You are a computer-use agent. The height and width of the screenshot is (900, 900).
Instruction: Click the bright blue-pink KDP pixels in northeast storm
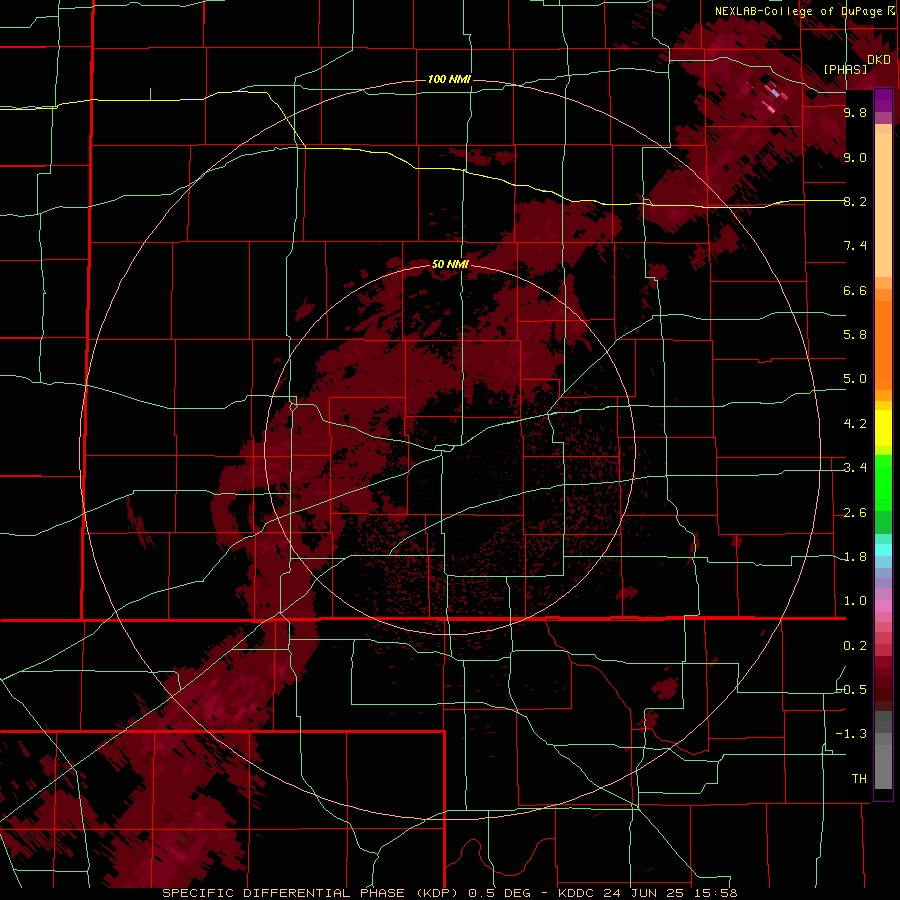774,92
